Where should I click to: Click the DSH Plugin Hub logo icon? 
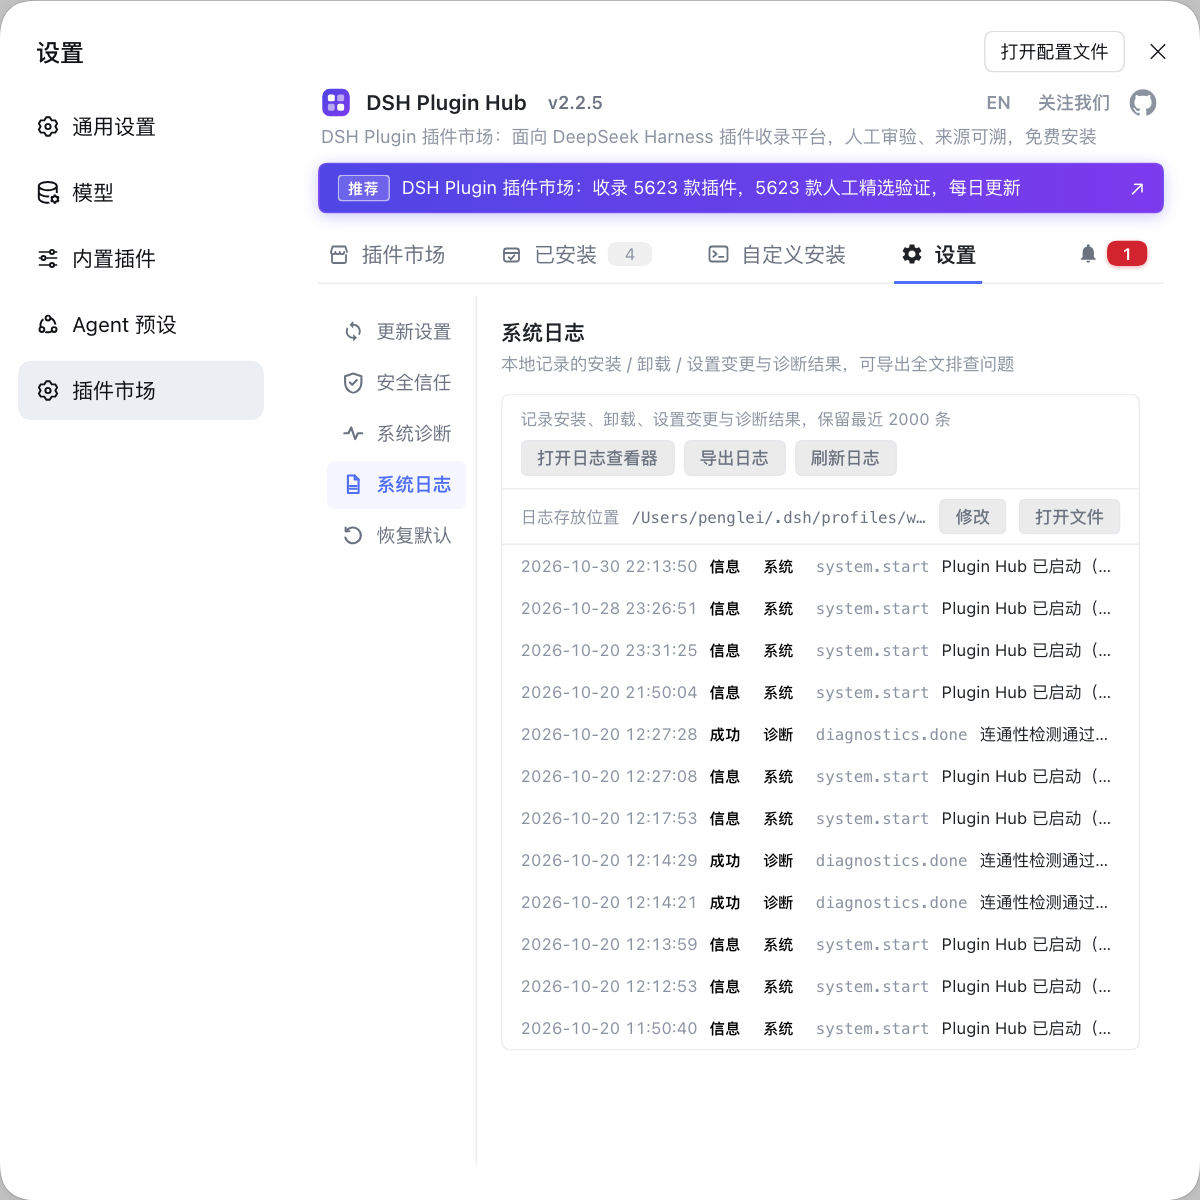pos(336,102)
